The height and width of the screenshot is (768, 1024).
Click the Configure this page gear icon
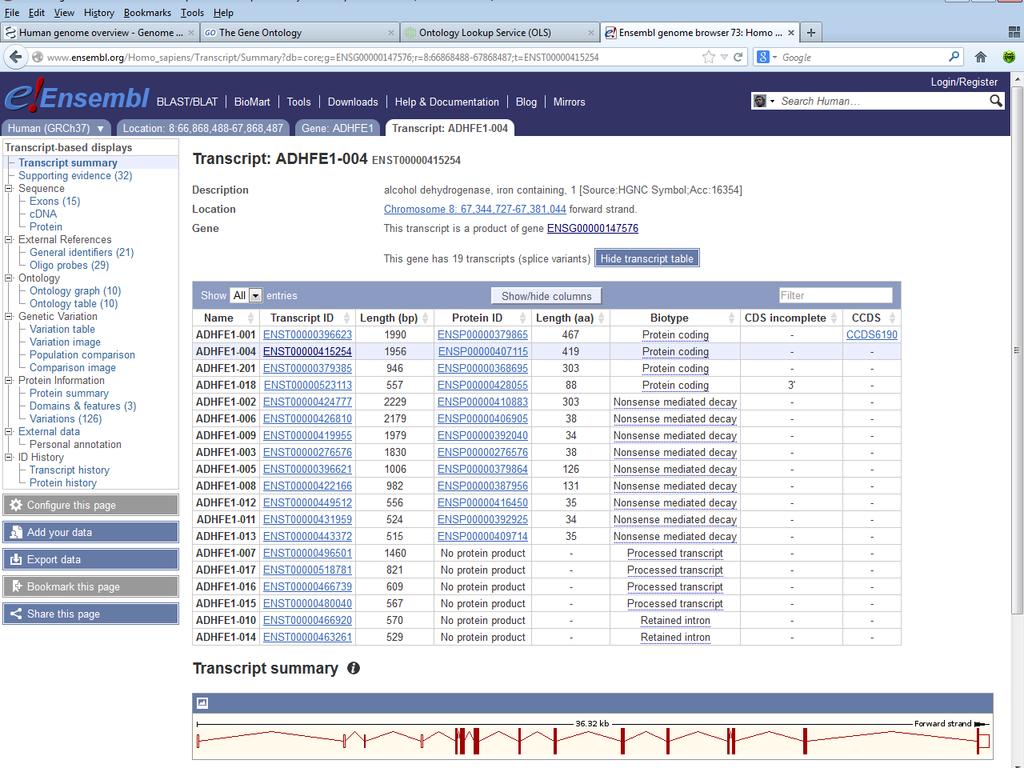[x=16, y=505]
